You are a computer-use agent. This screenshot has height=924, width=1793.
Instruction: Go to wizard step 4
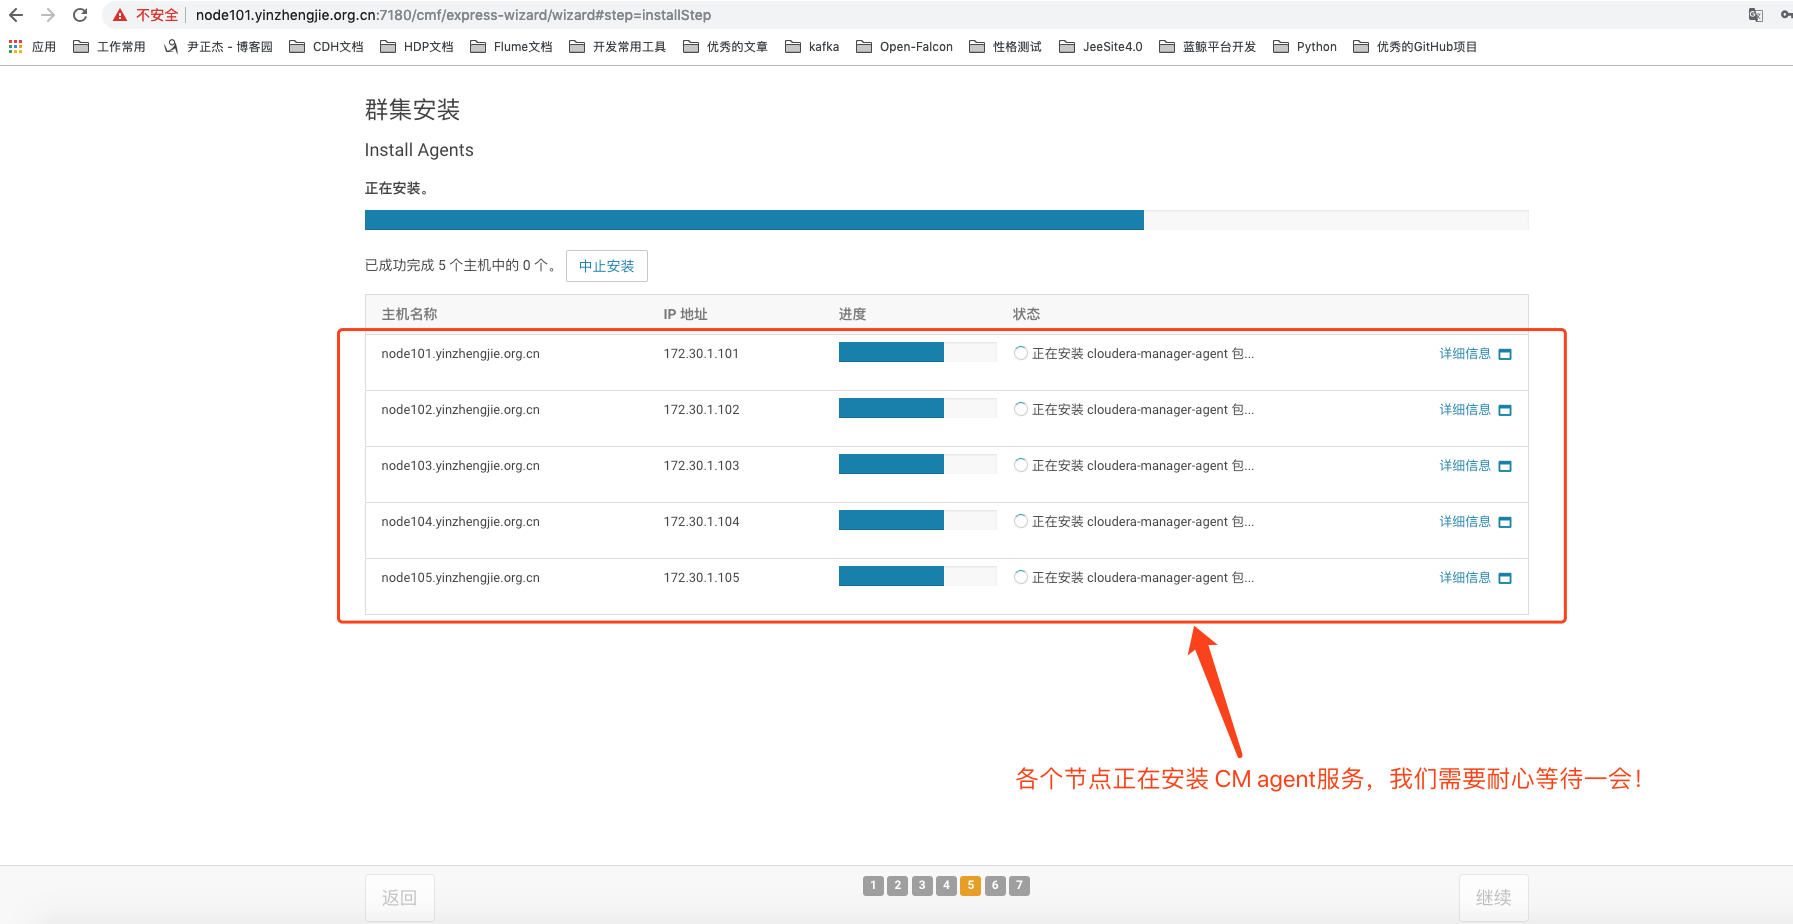tap(946, 885)
